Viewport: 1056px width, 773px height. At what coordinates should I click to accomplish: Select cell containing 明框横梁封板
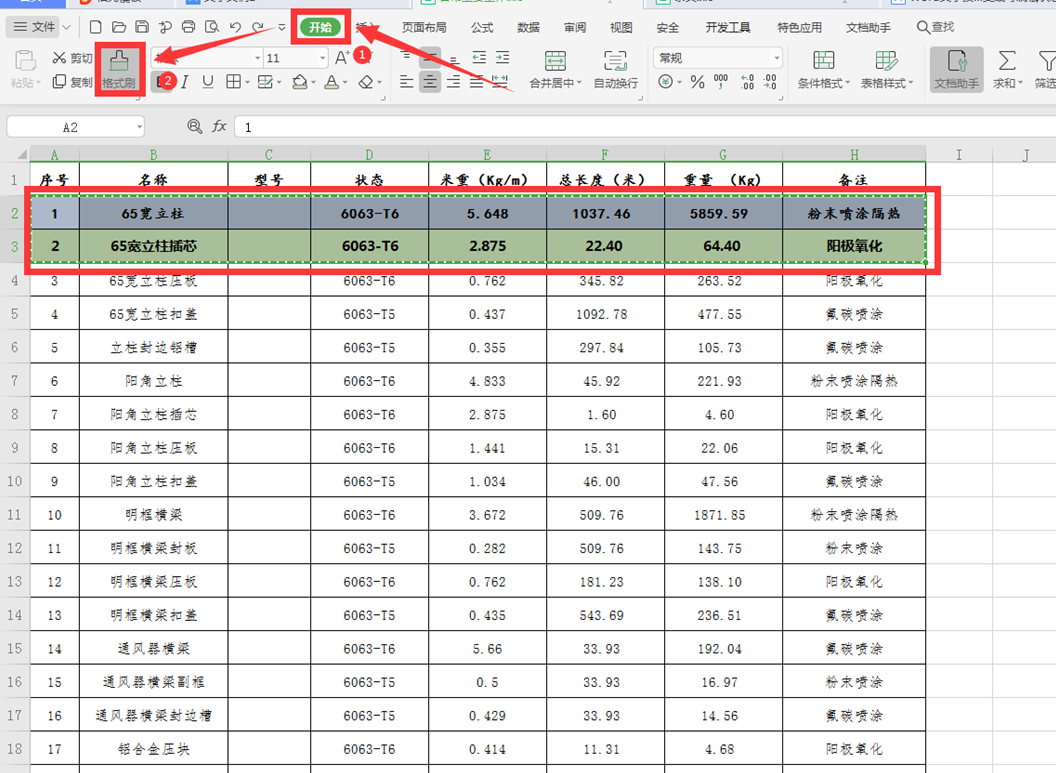click(x=154, y=549)
